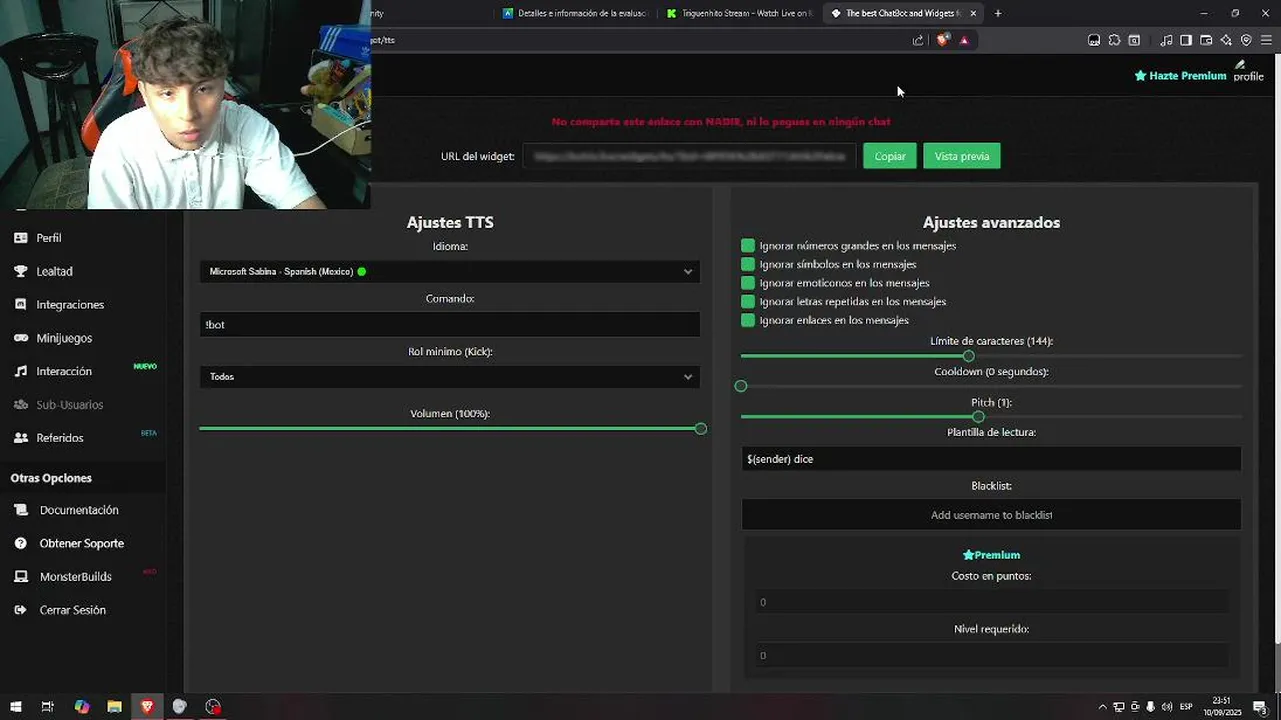Open the Idioma voice dropdown

pyautogui.click(x=450, y=271)
